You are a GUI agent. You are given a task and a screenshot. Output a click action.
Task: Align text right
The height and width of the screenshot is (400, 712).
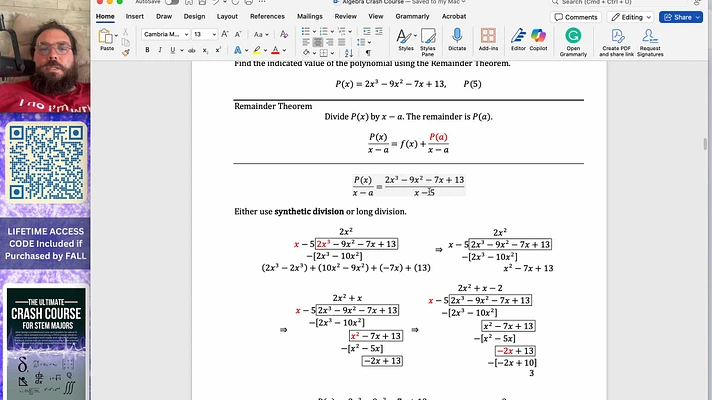tap(329, 42)
